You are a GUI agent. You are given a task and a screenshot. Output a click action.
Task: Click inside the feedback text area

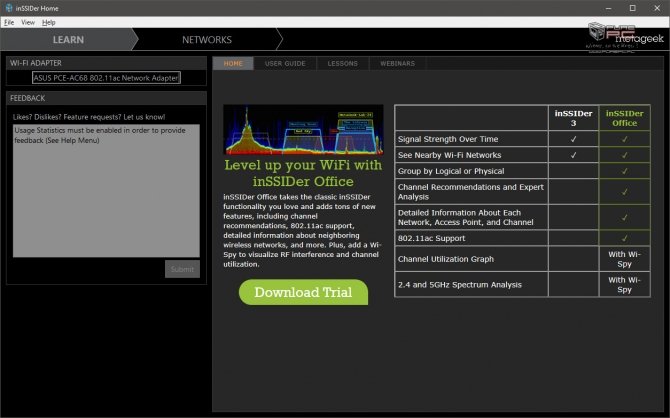pos(106,191)
